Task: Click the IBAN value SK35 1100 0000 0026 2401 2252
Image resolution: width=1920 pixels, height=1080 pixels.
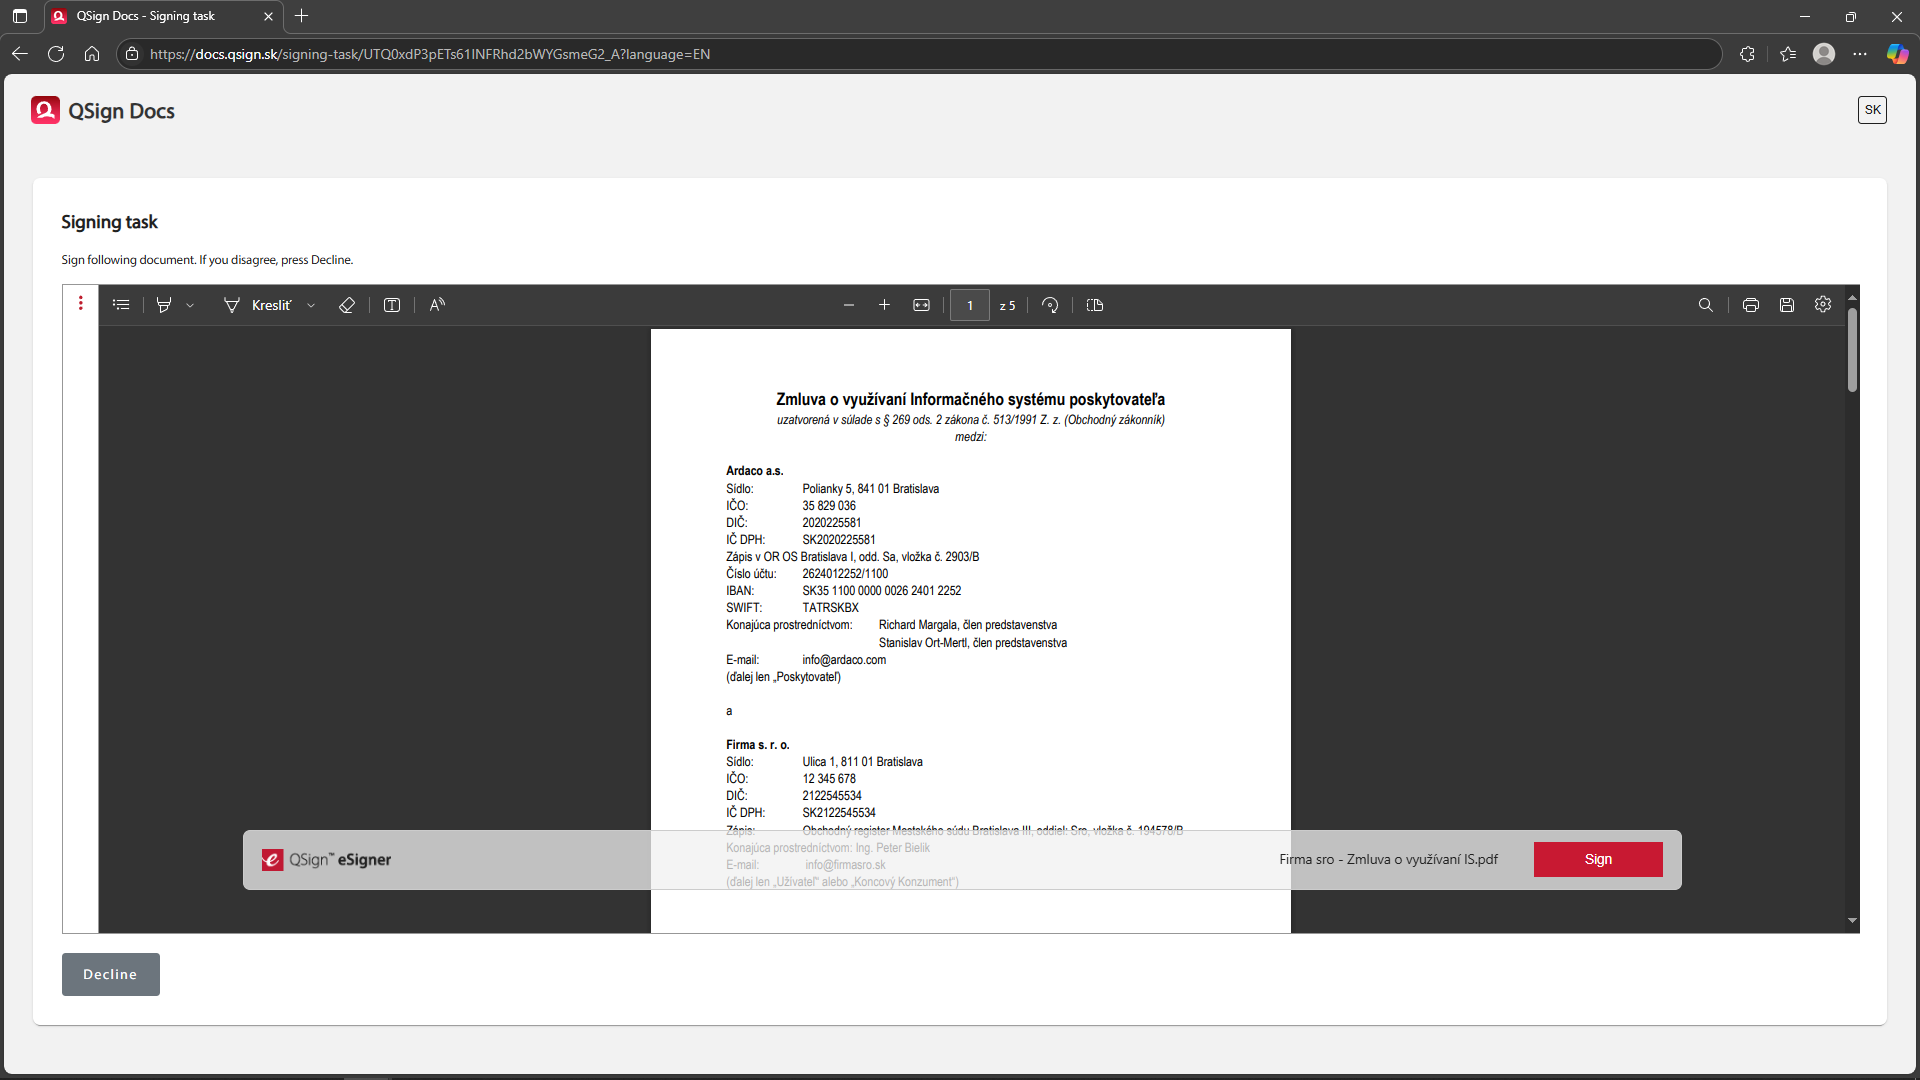Action: tap(882, 591)
